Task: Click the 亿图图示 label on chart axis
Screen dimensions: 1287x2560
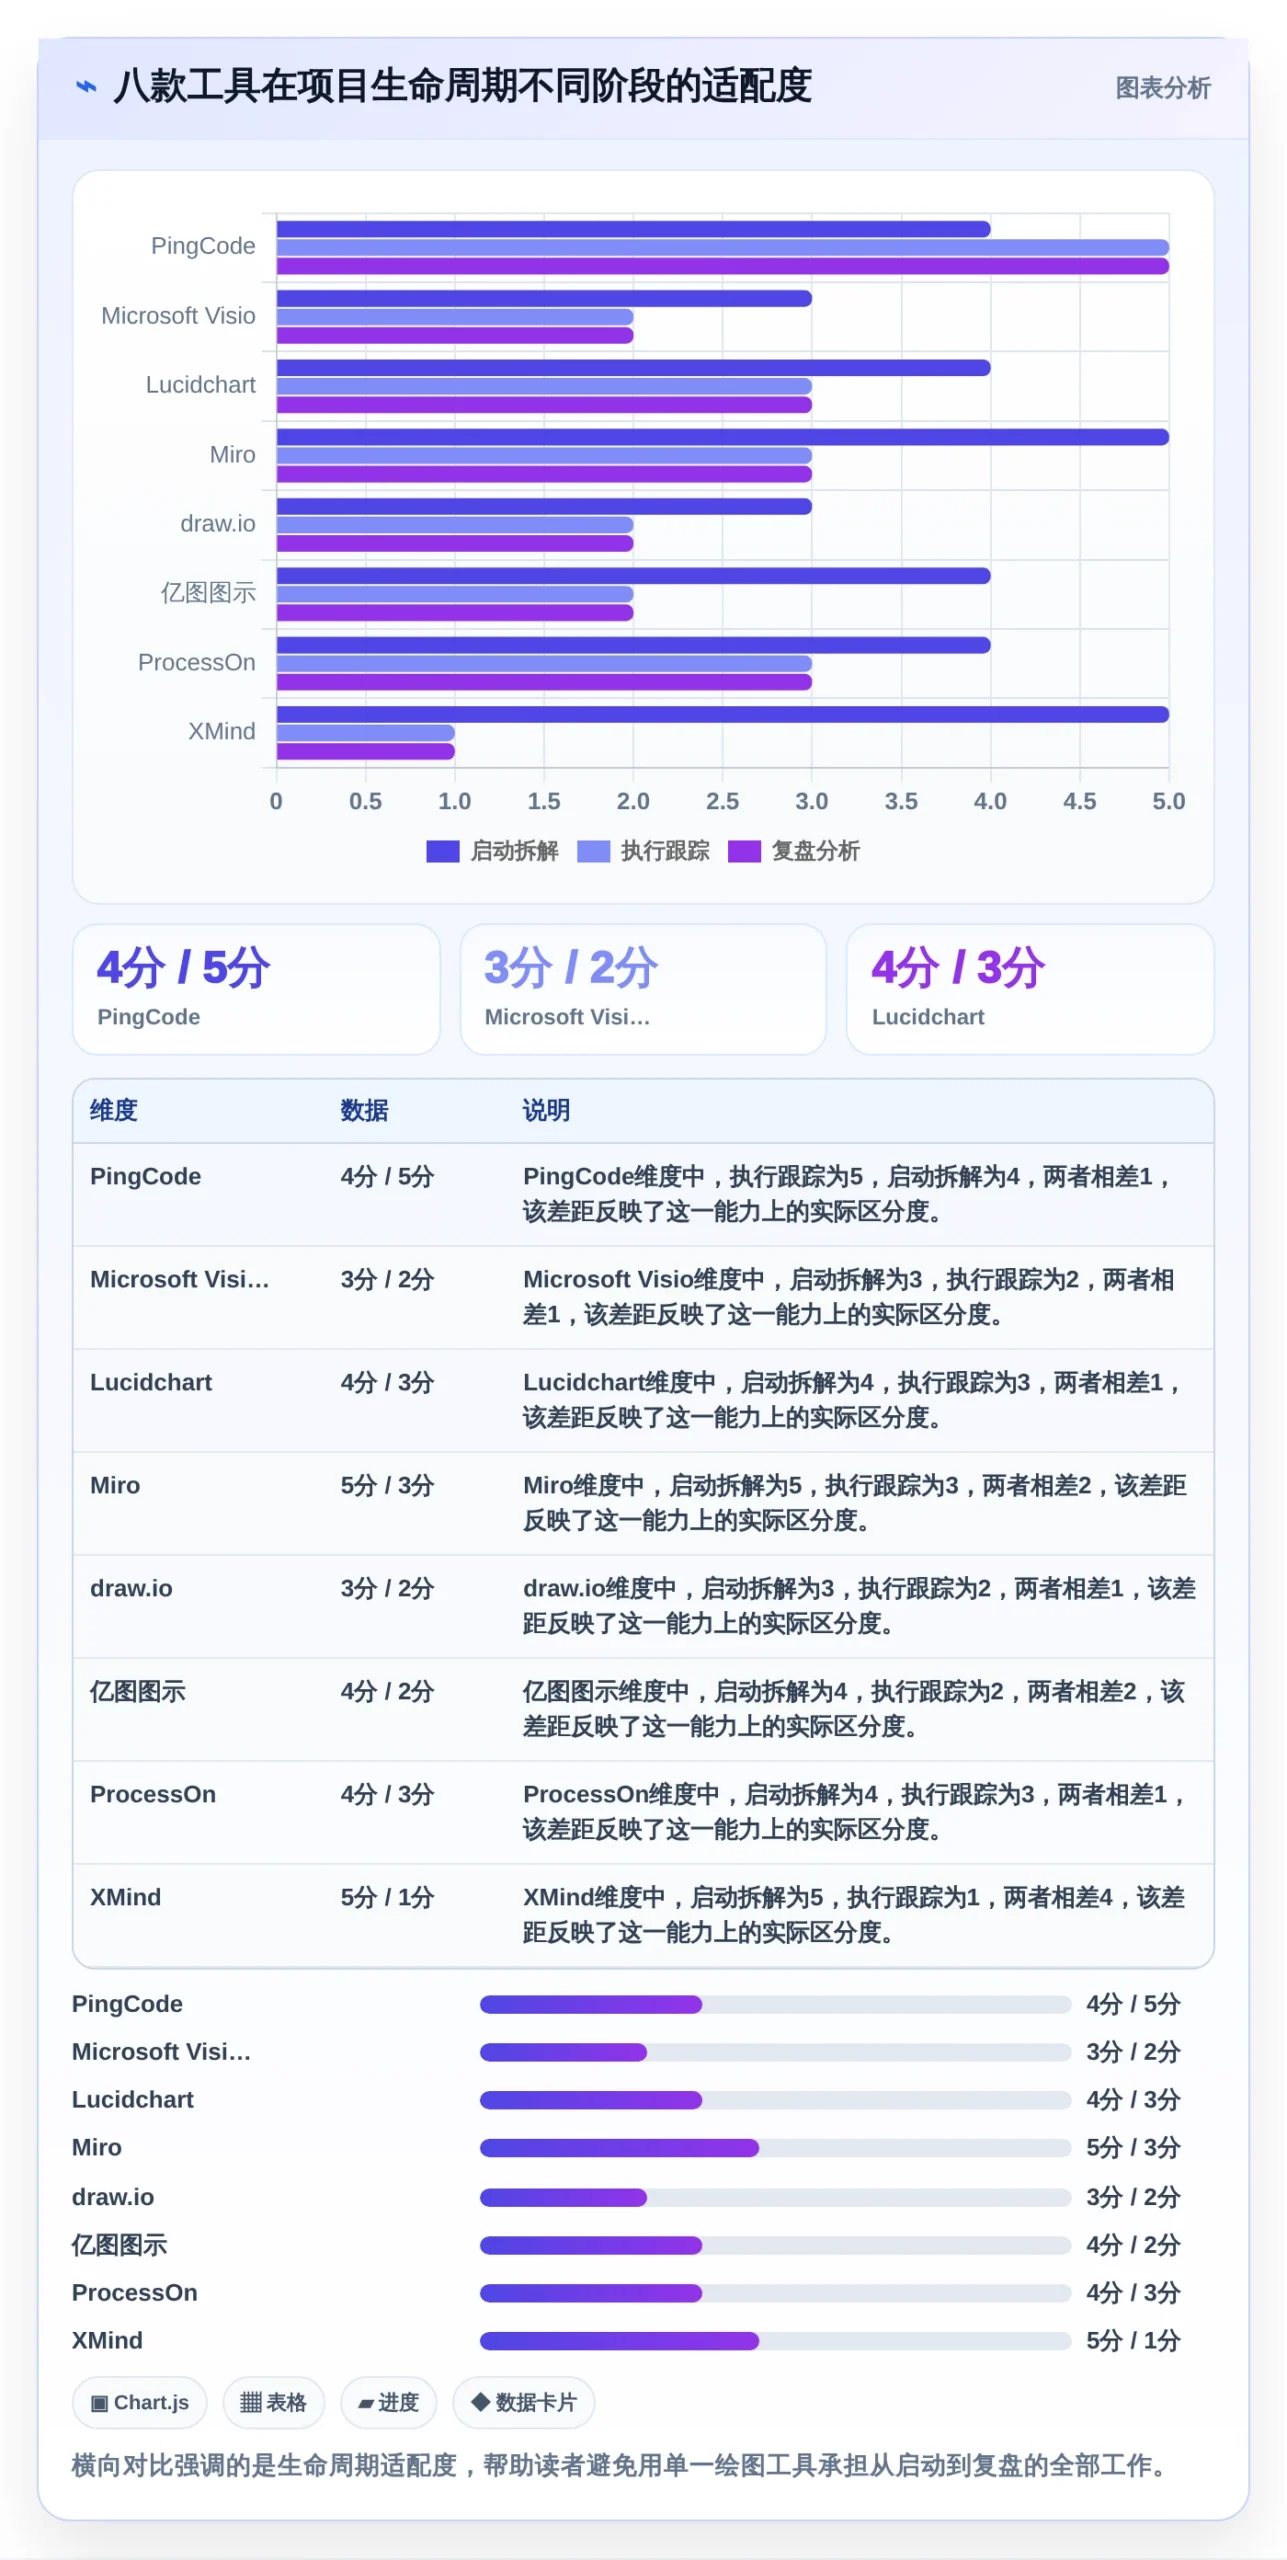Action: click(208, 593)
